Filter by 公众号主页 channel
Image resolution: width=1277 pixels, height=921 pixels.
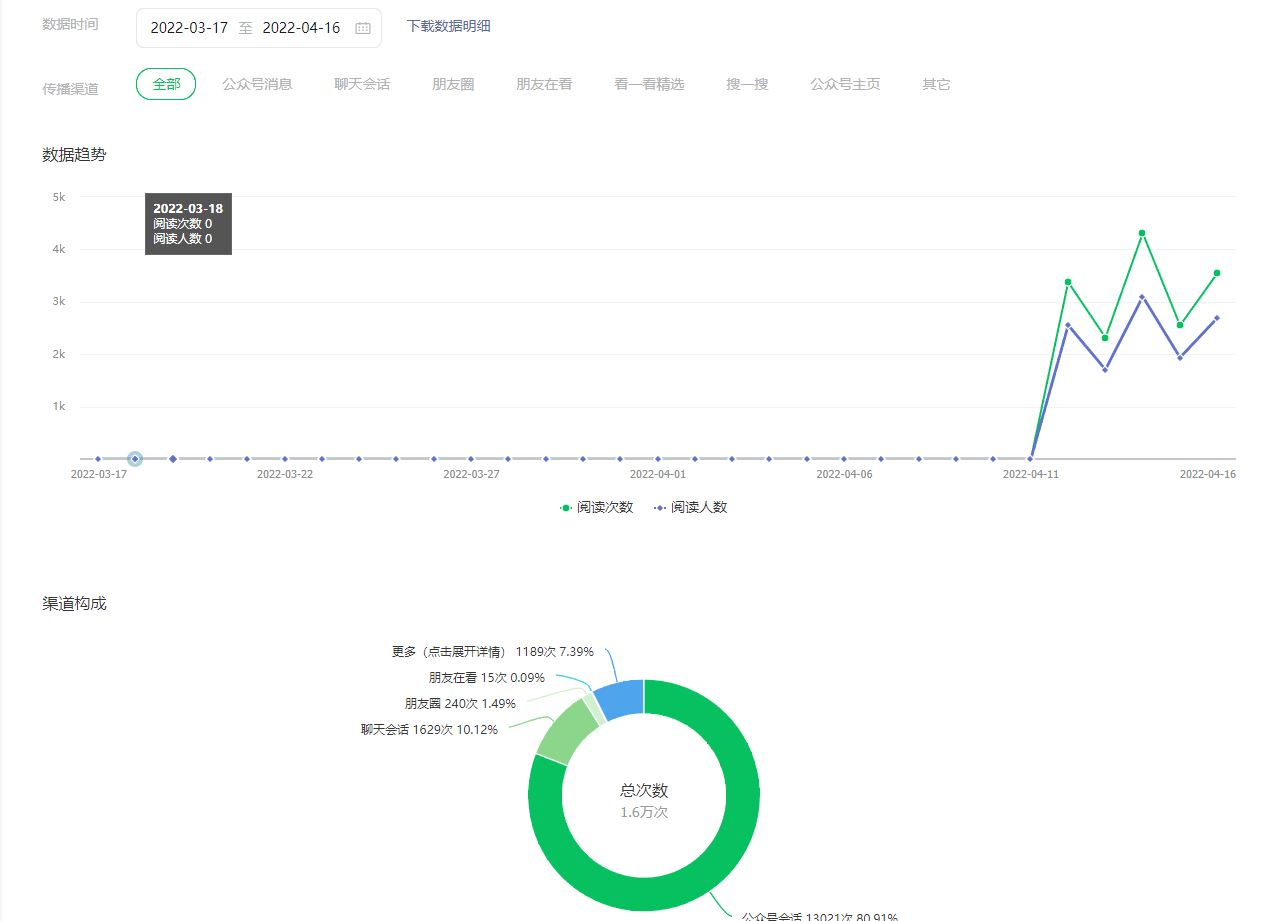[845, 84]
